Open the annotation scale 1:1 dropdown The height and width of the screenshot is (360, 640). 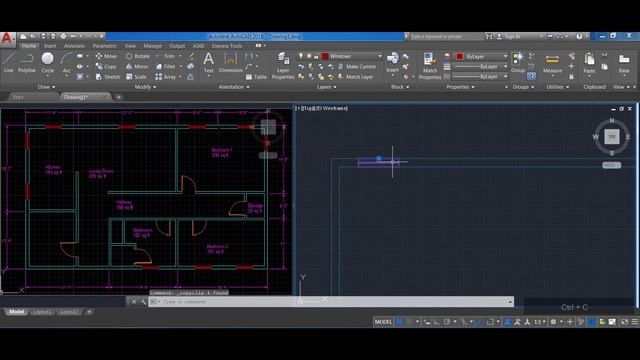click(540, 322)
